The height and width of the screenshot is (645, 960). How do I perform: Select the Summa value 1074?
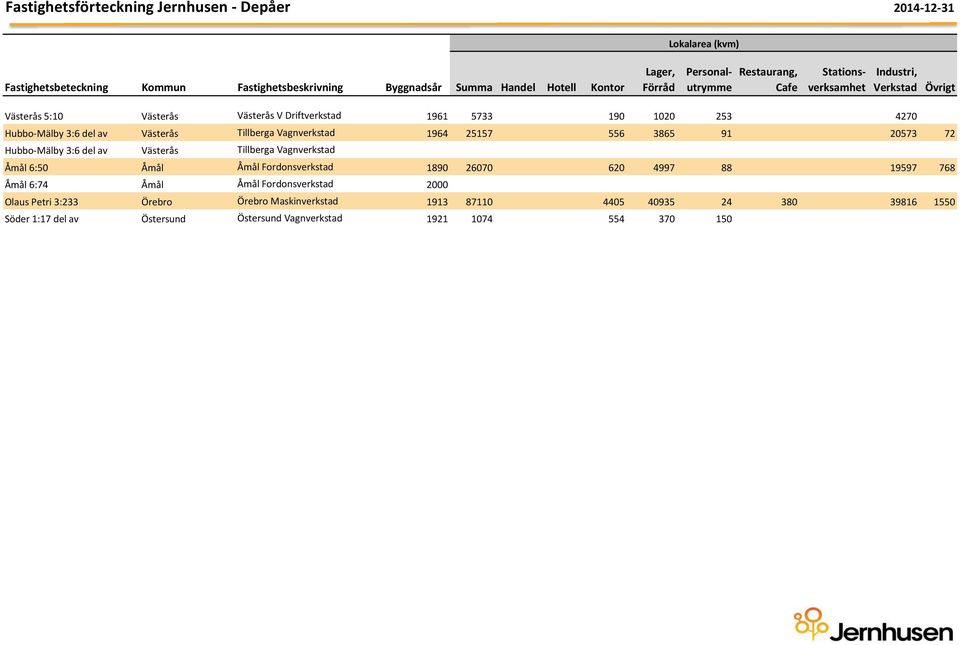click(x=482, y=219)
